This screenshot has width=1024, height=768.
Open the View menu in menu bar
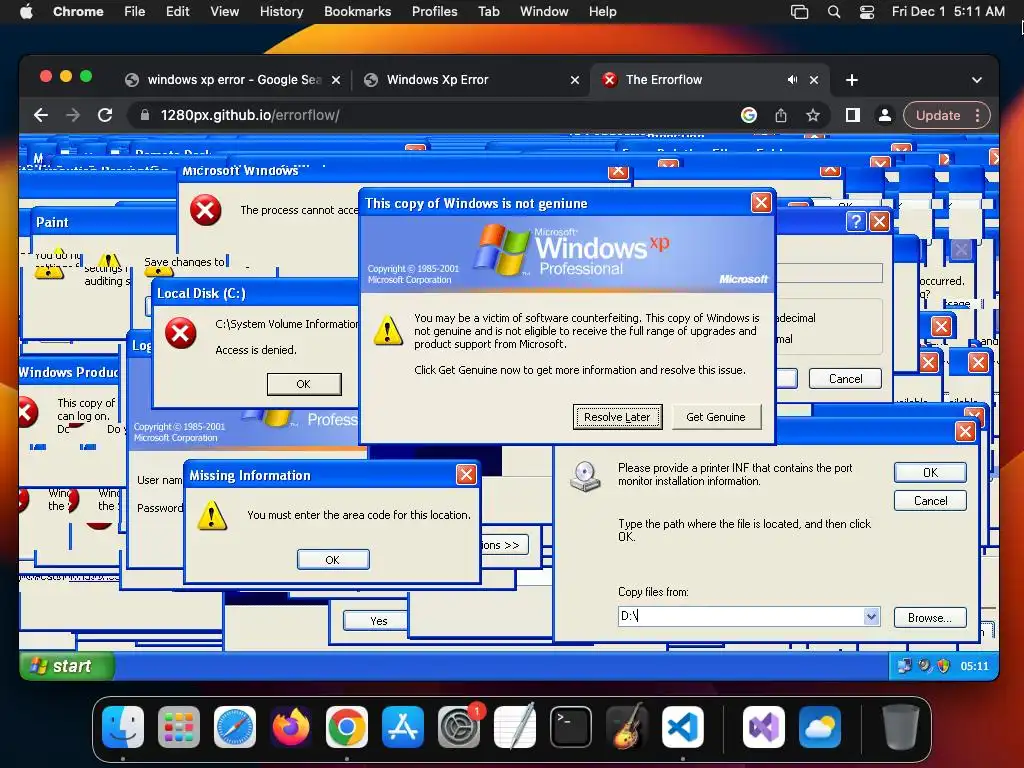[x=225, y=12]
